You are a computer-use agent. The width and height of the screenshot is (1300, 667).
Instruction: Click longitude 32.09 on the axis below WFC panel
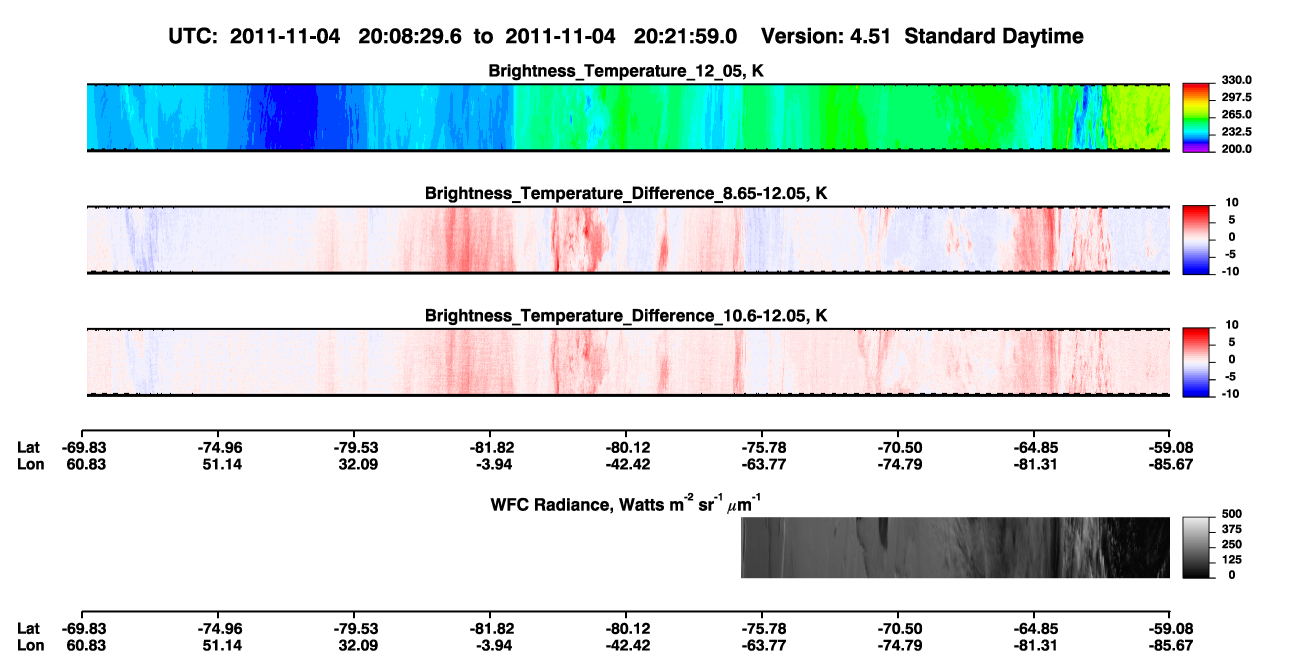click(357, 644)
